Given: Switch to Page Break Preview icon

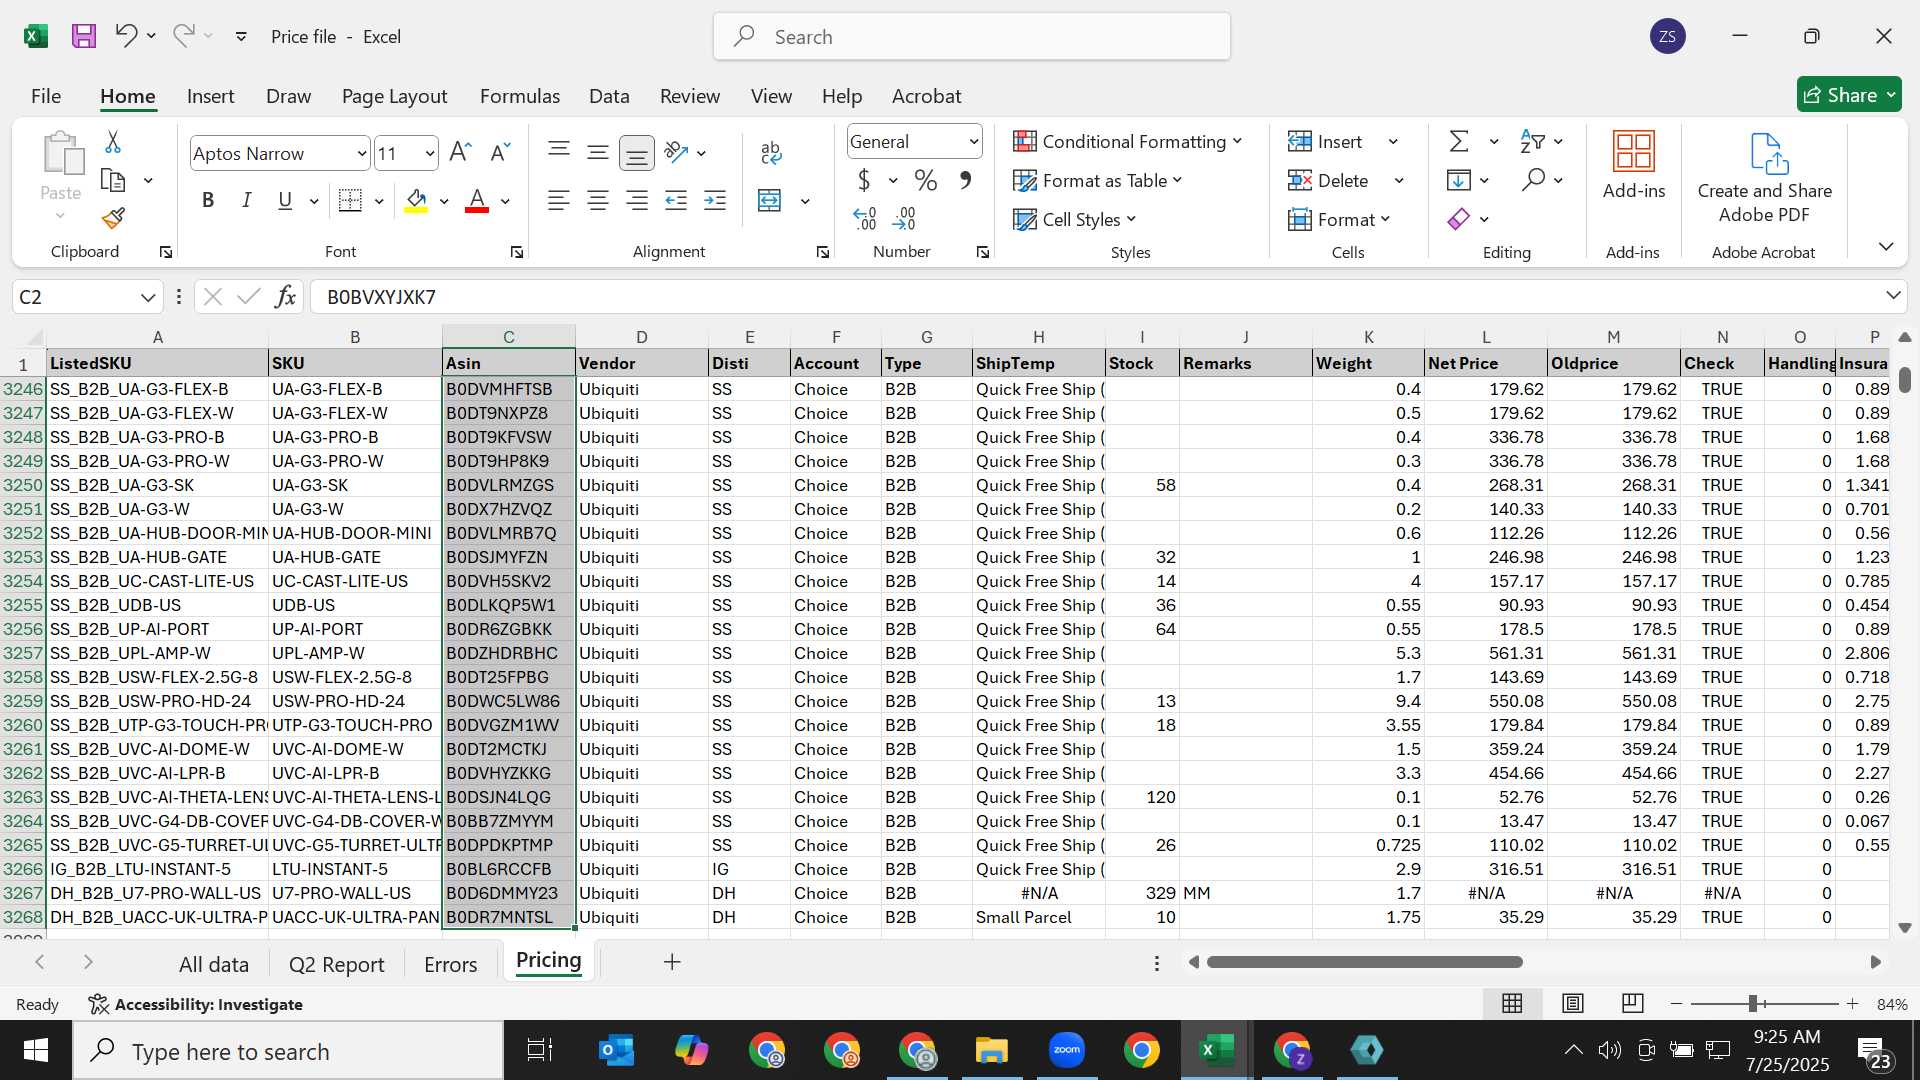Looking at the screenshot, I should coord(1632,1003).
